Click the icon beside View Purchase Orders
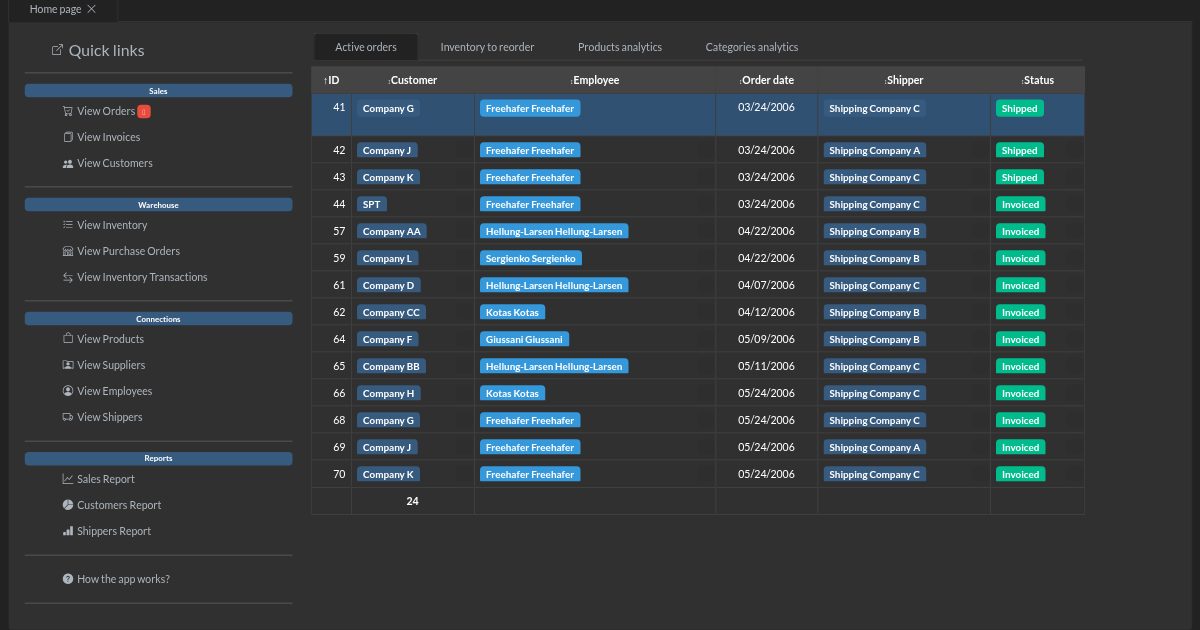 tap(68, 251)
